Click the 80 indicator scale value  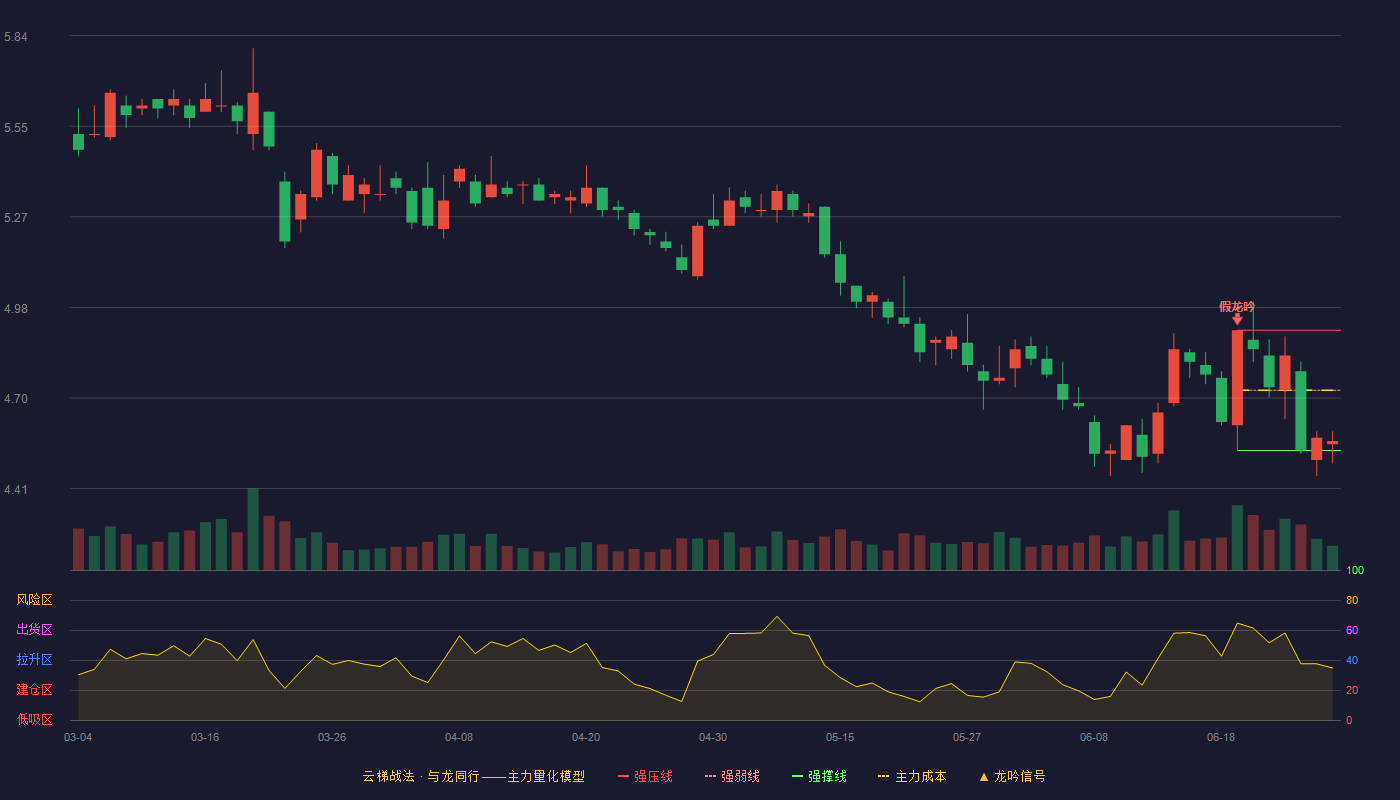tap(1352, 600)
